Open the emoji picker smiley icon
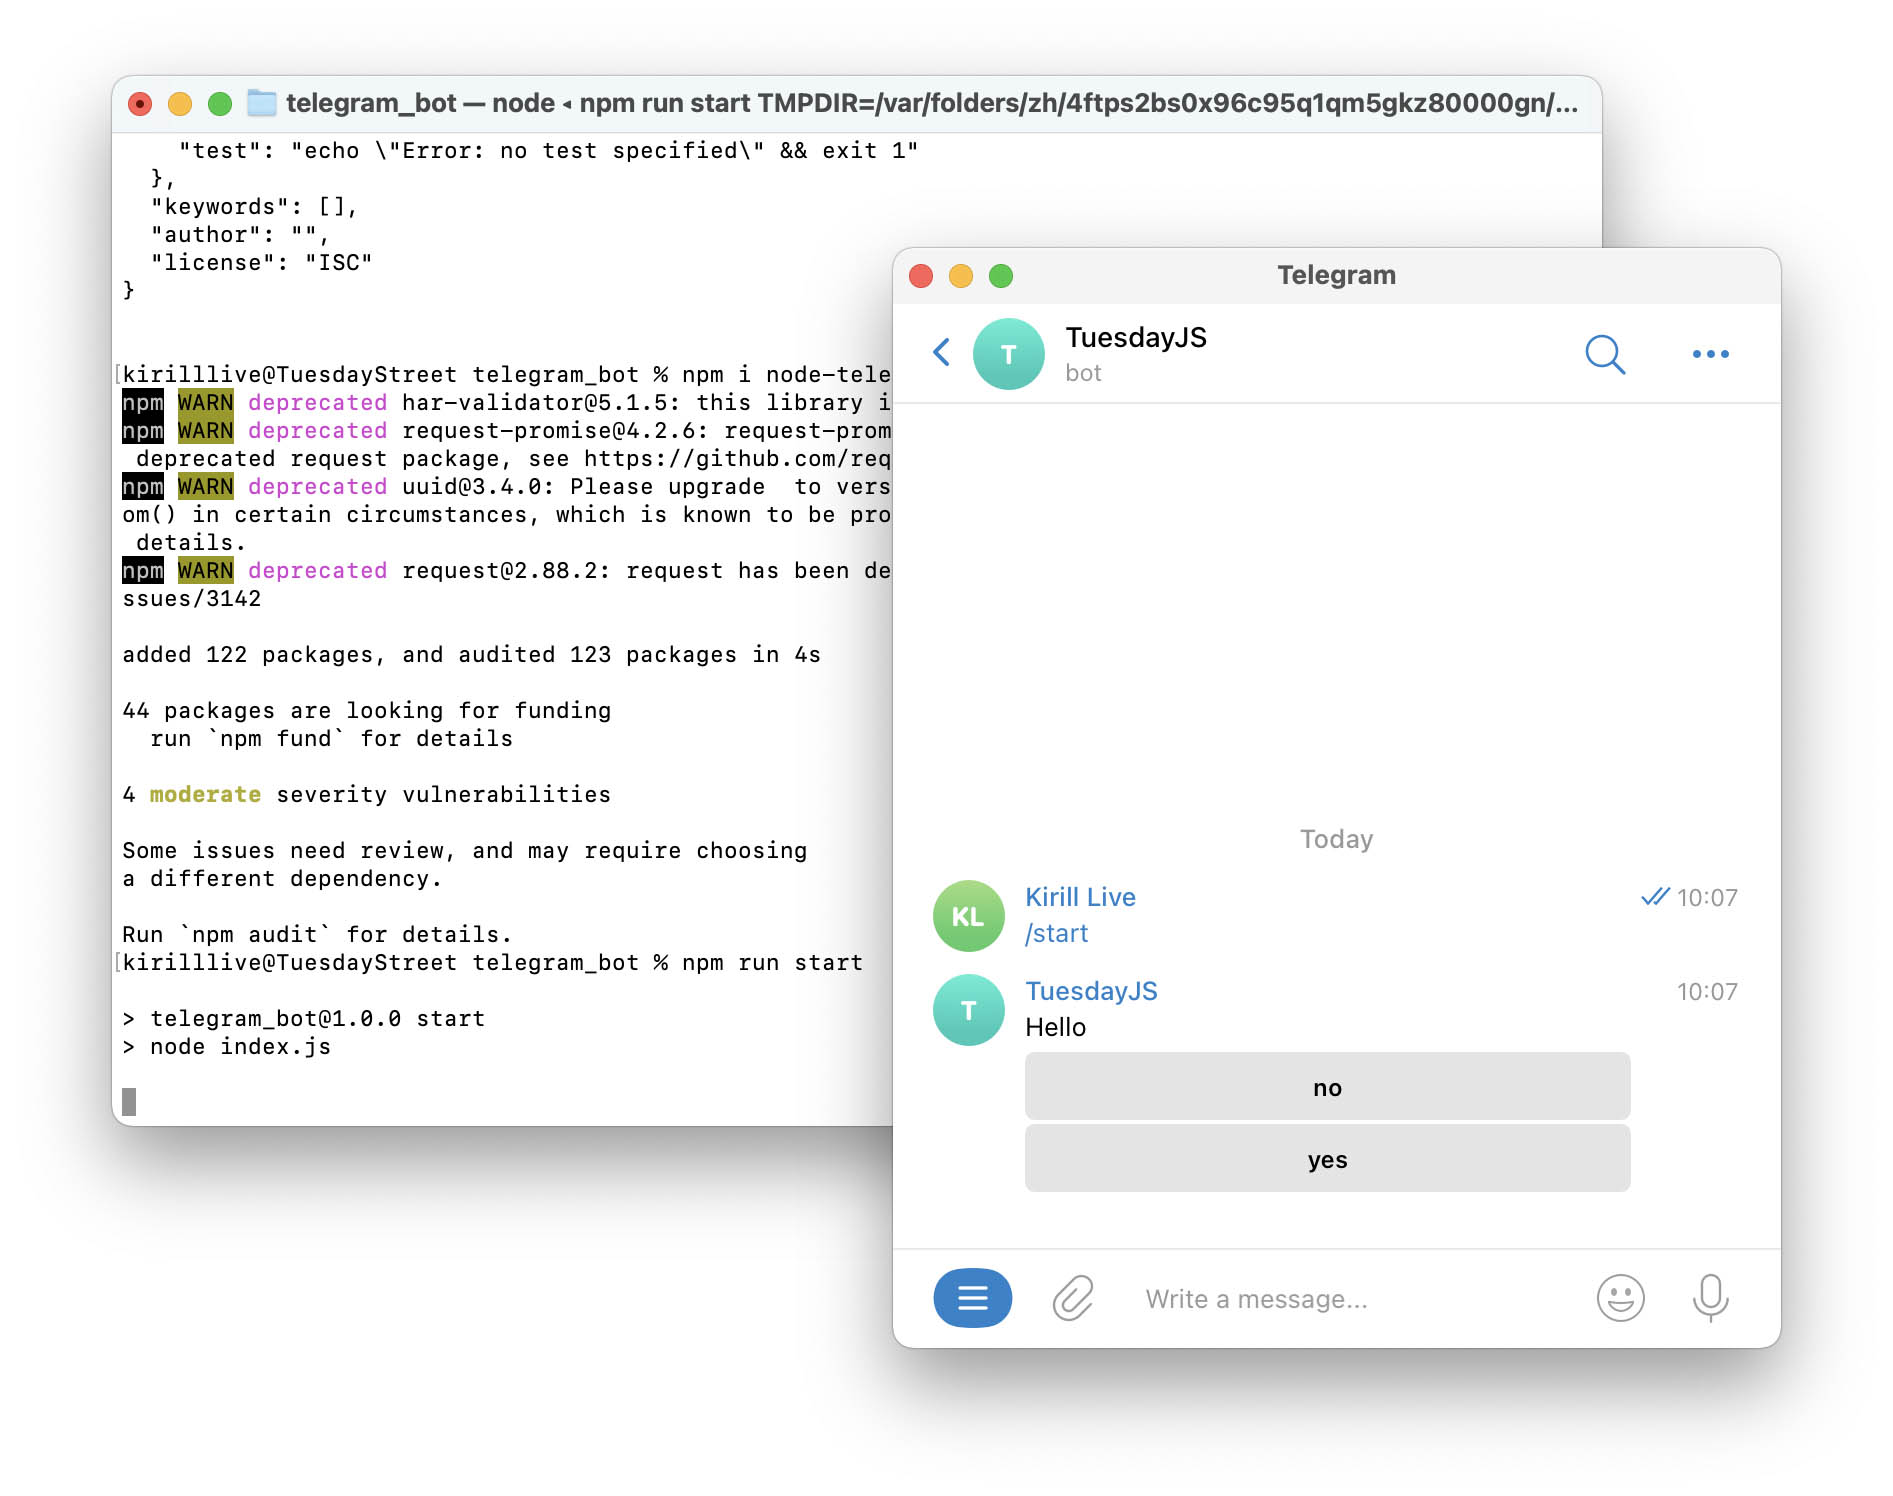This screenshot has height=1496, width=1893. 1620,1298
